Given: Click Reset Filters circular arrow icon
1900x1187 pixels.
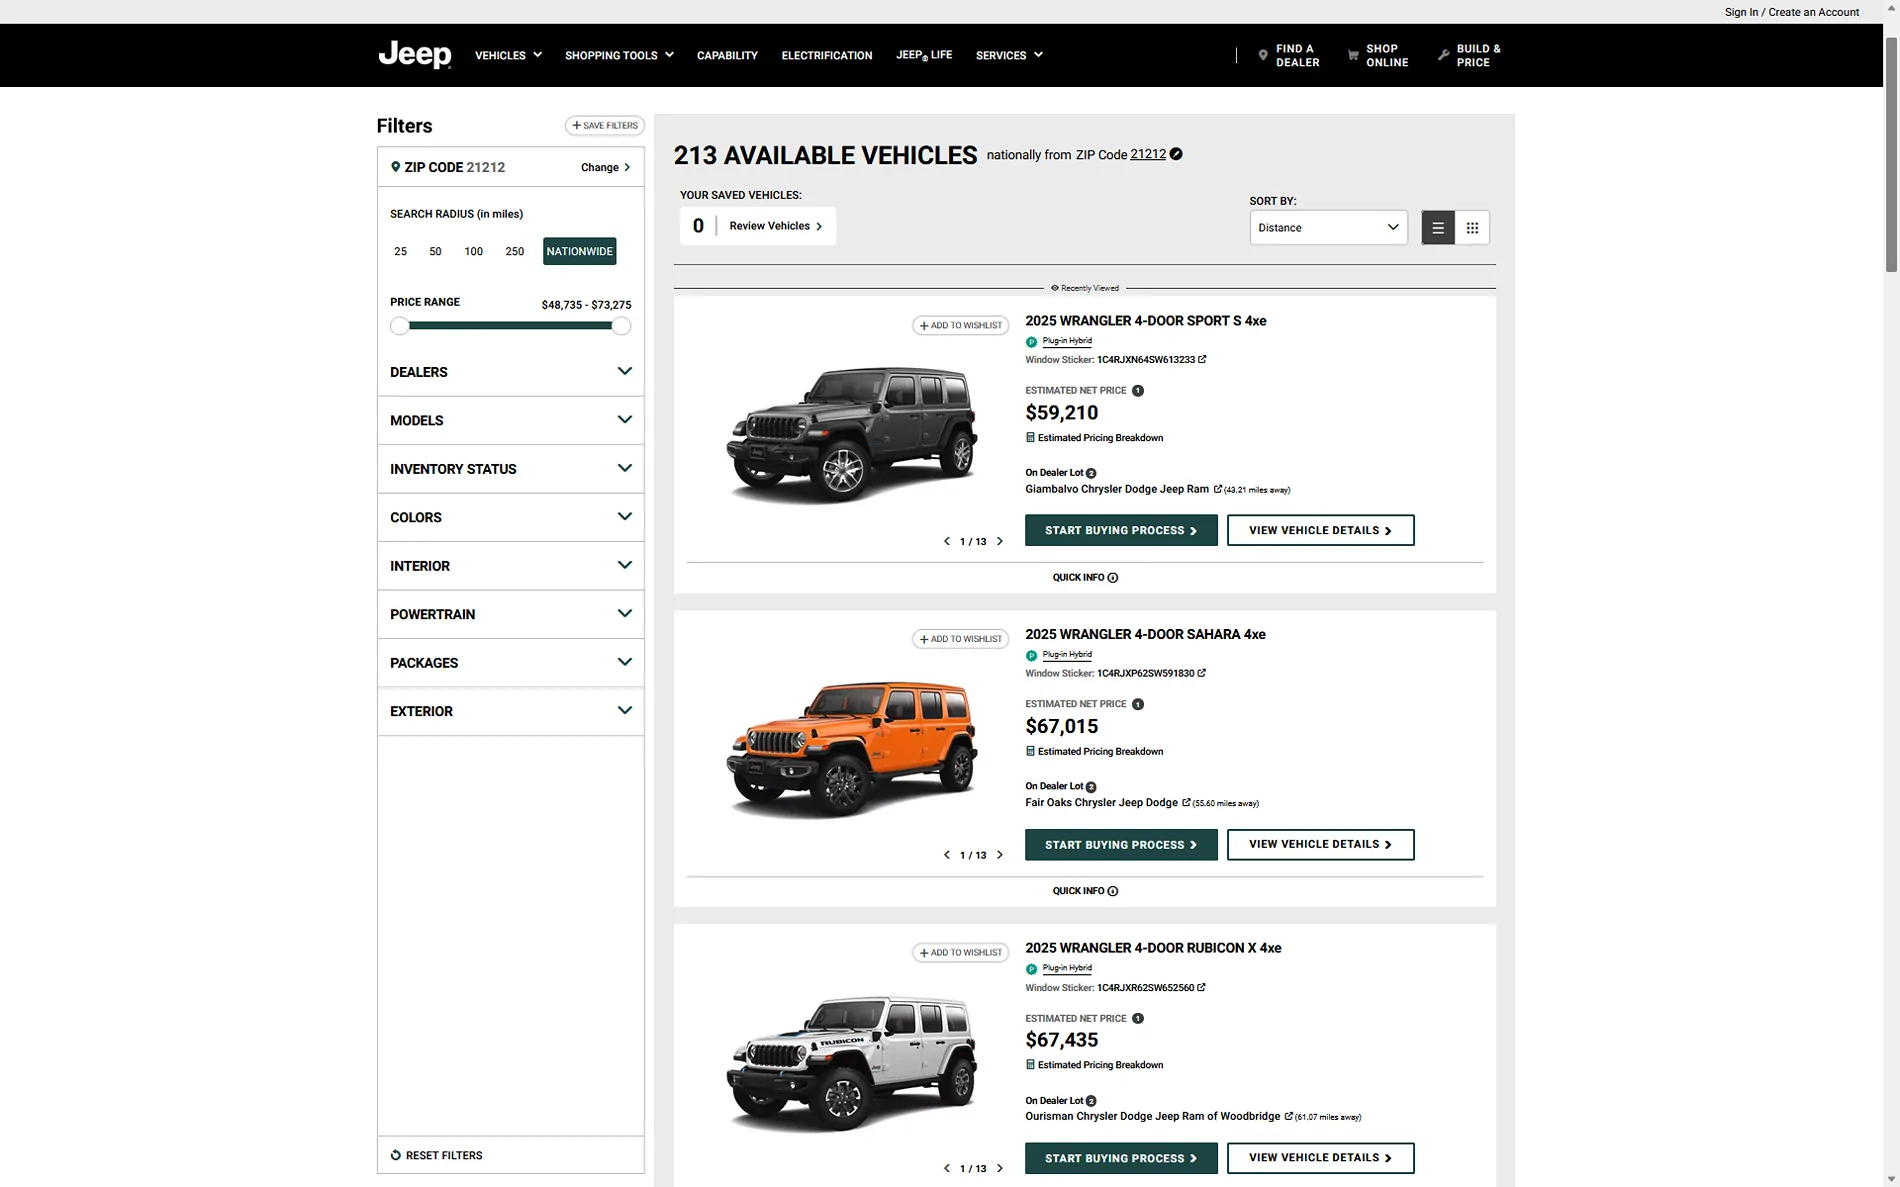Looking at the screenshot, I should click(396, 1155).
